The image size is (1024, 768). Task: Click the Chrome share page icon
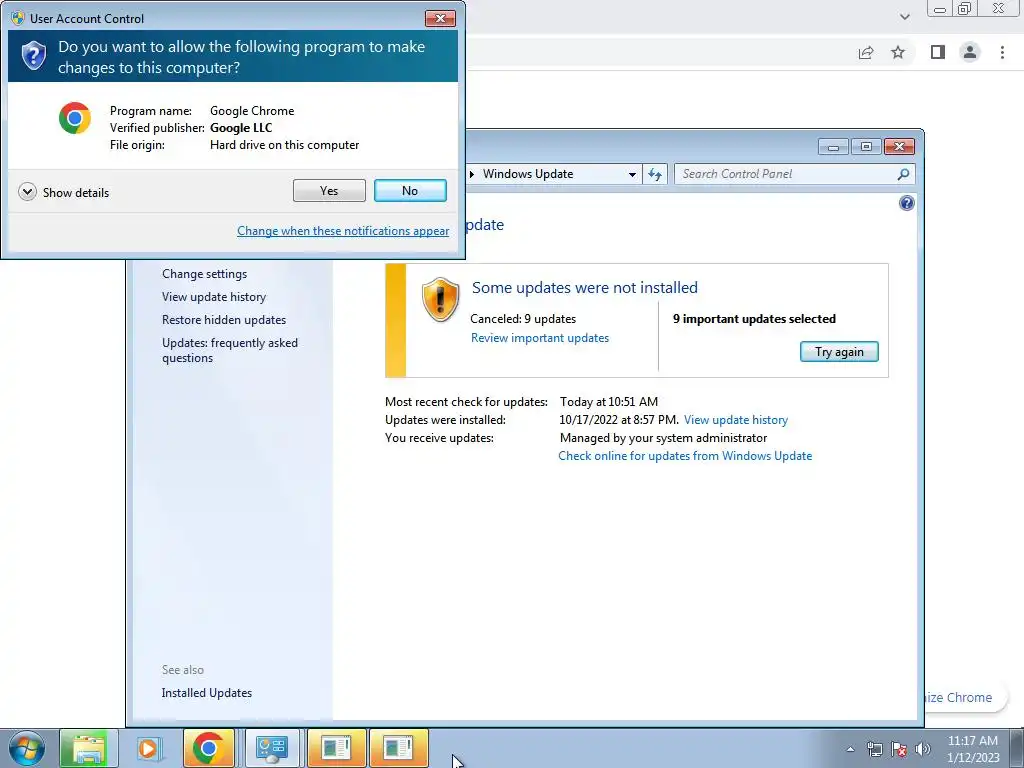[866, 52]
